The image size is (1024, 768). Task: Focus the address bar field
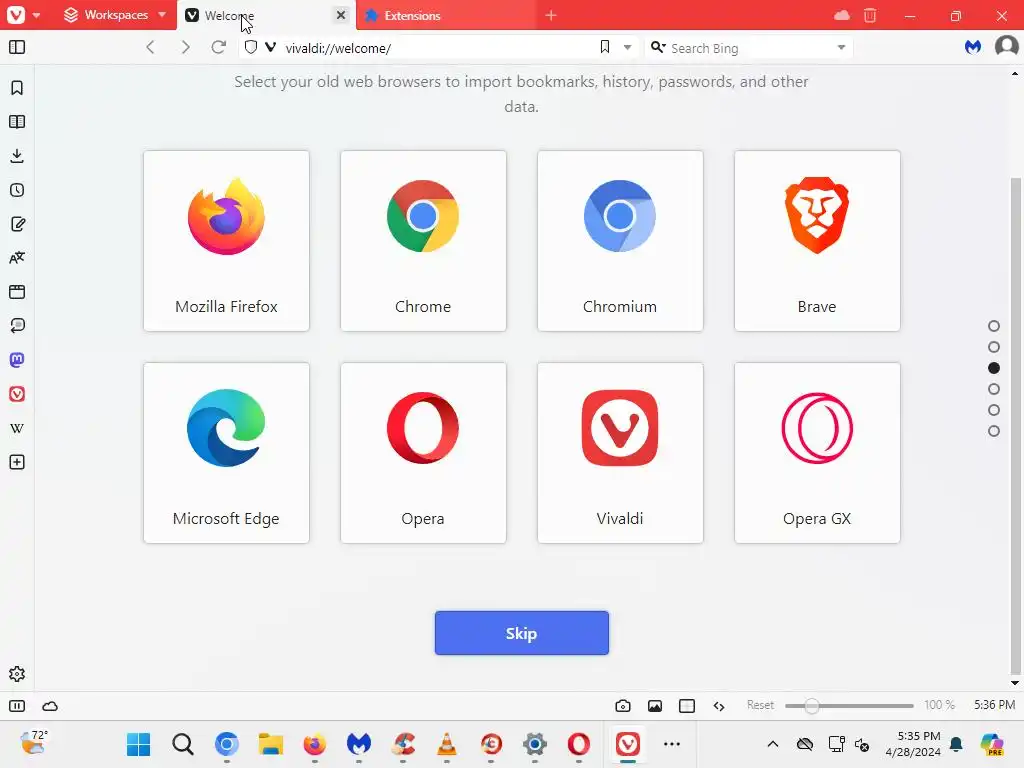click(438, 48)
